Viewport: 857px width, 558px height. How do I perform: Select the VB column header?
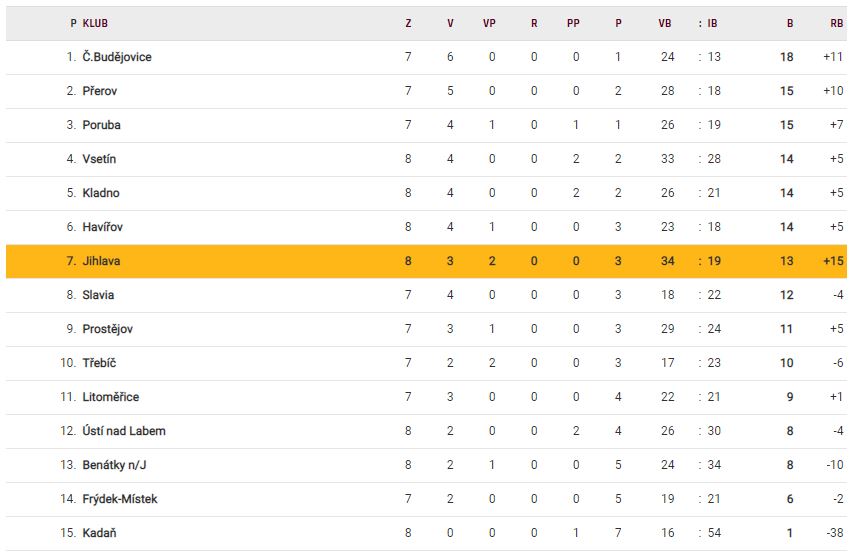(665, 23)
